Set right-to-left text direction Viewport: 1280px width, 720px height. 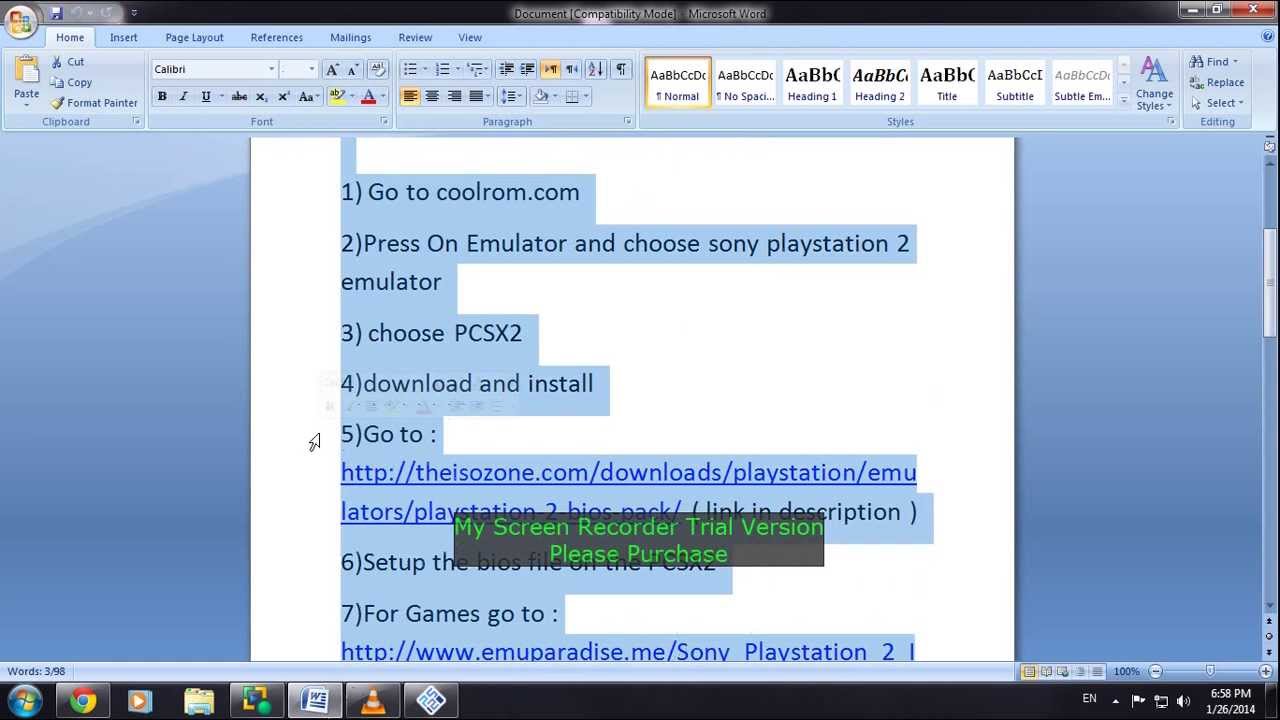572,69
